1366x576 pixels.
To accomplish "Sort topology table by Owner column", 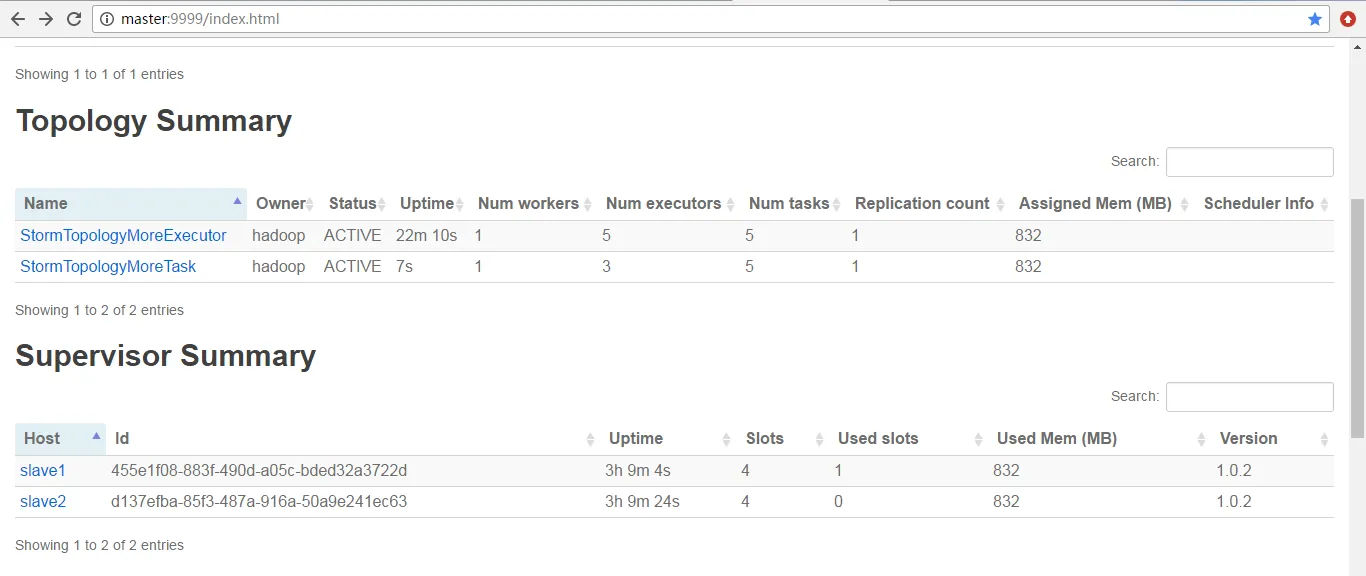I will 284,203.
